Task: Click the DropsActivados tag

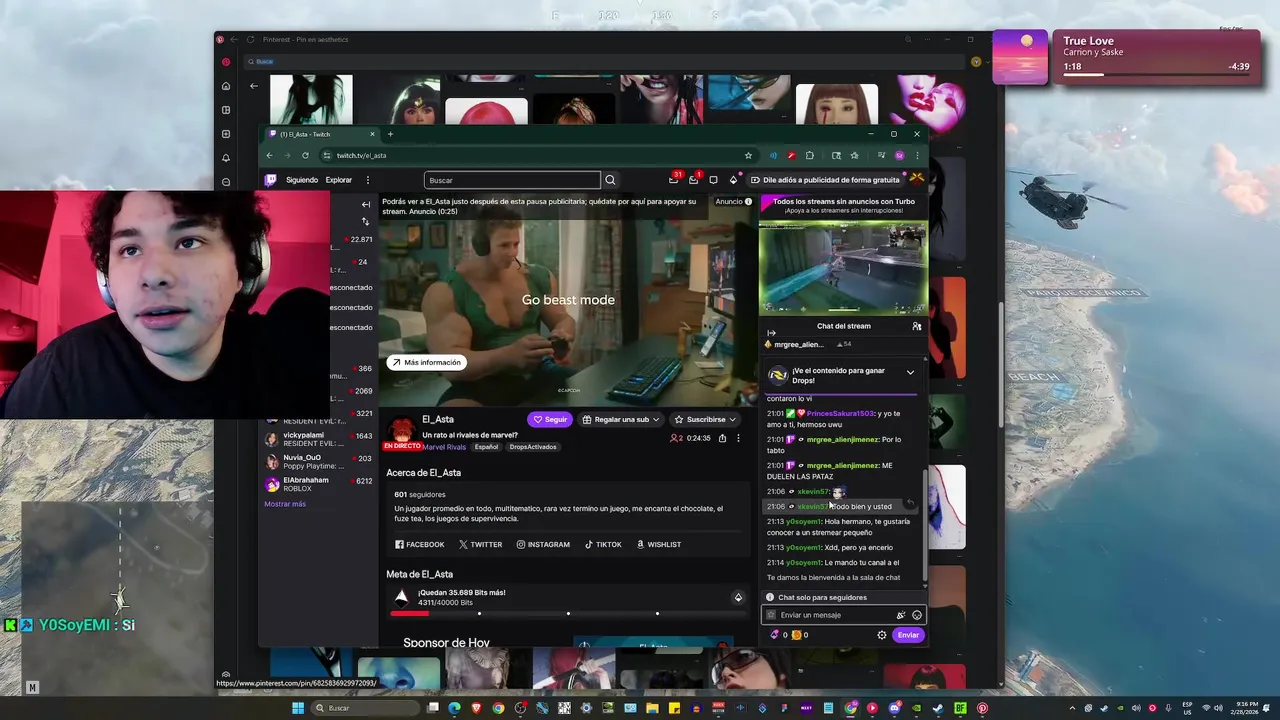Action: [x=533, y=447]
